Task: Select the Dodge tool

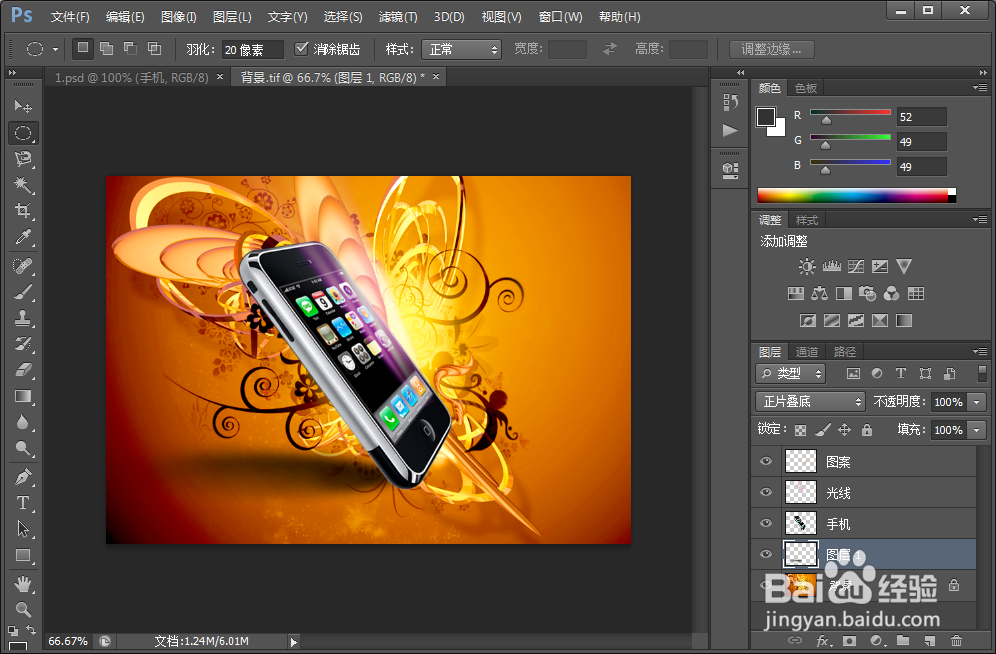Action: tap(23, 448)
